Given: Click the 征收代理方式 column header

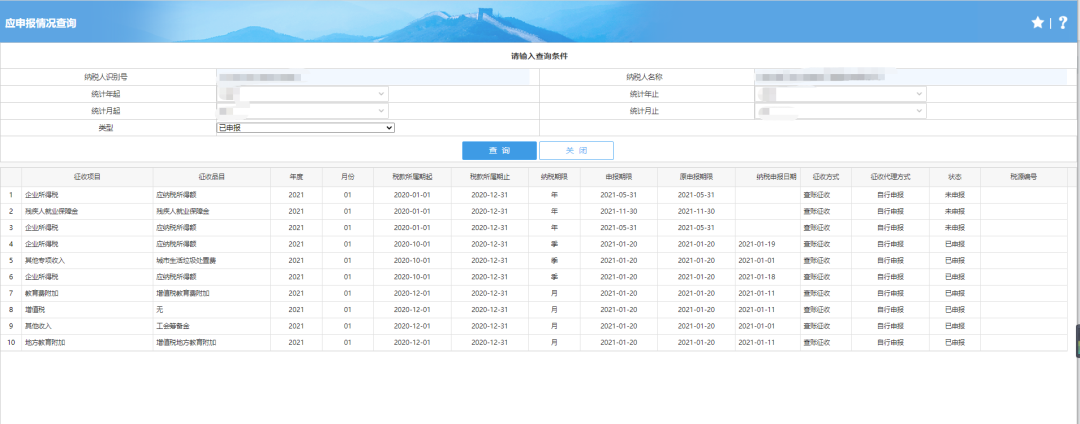Looking at the screenshot, I should [890, 177].
